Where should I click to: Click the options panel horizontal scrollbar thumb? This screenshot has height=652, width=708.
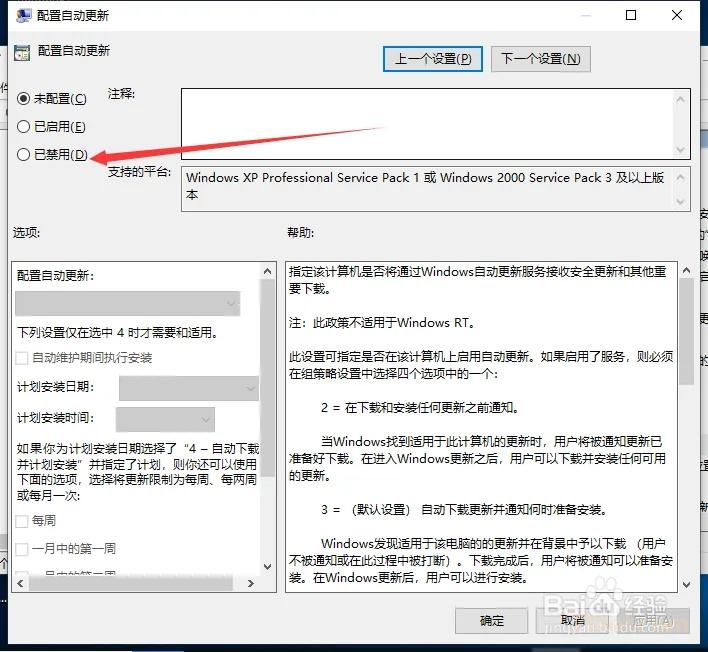(131, 583)
